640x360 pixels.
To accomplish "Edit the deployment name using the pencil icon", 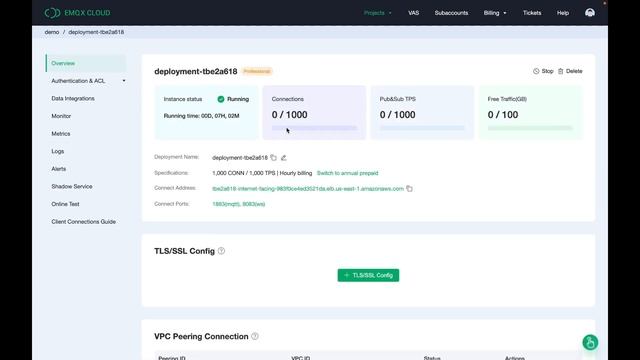I will tap(284, 158).
